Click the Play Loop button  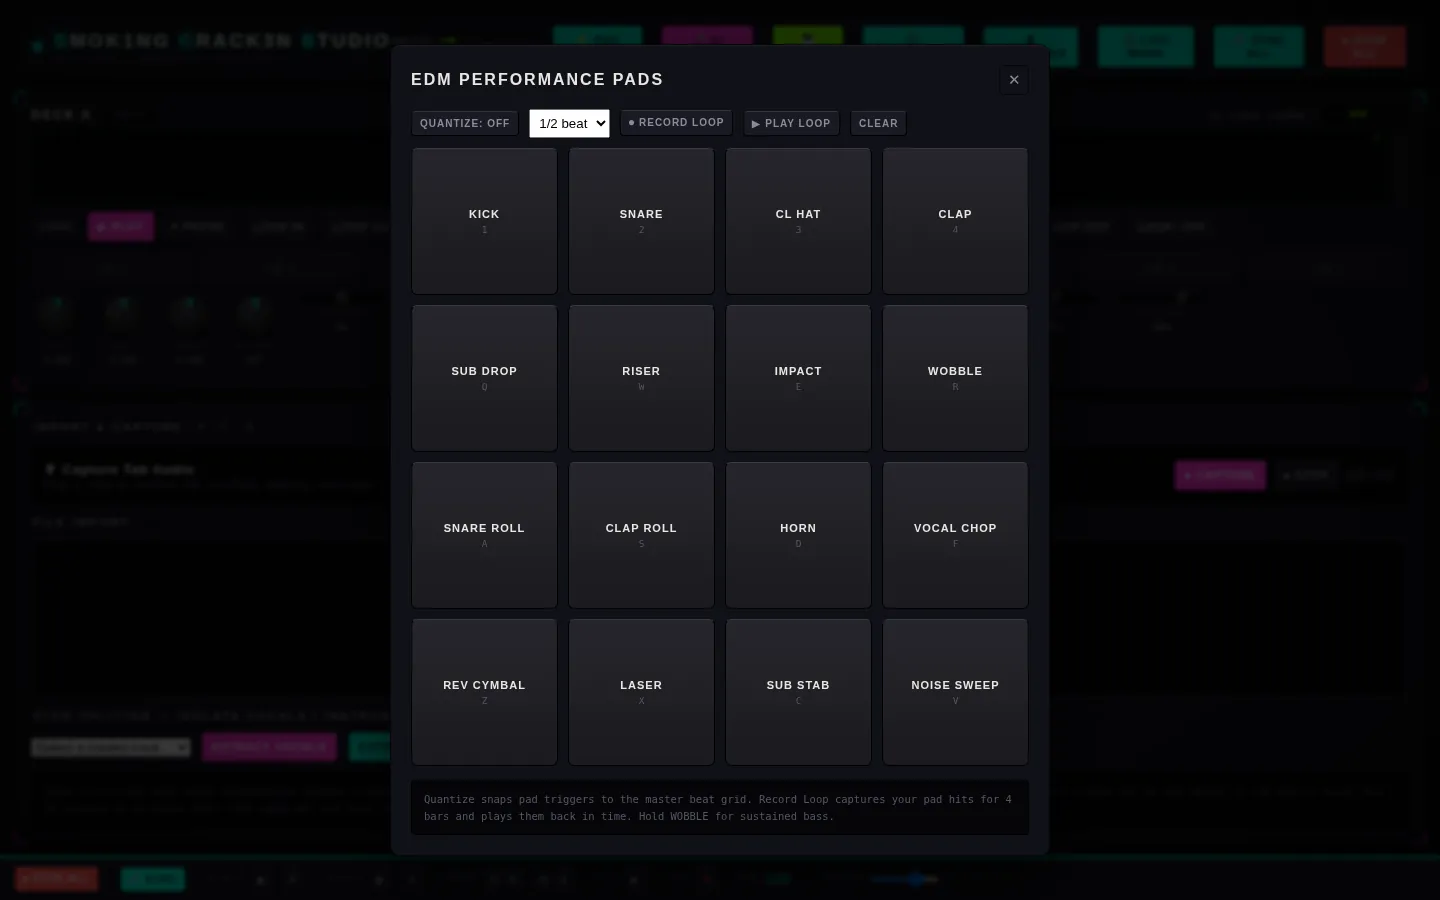coord(791,123)
